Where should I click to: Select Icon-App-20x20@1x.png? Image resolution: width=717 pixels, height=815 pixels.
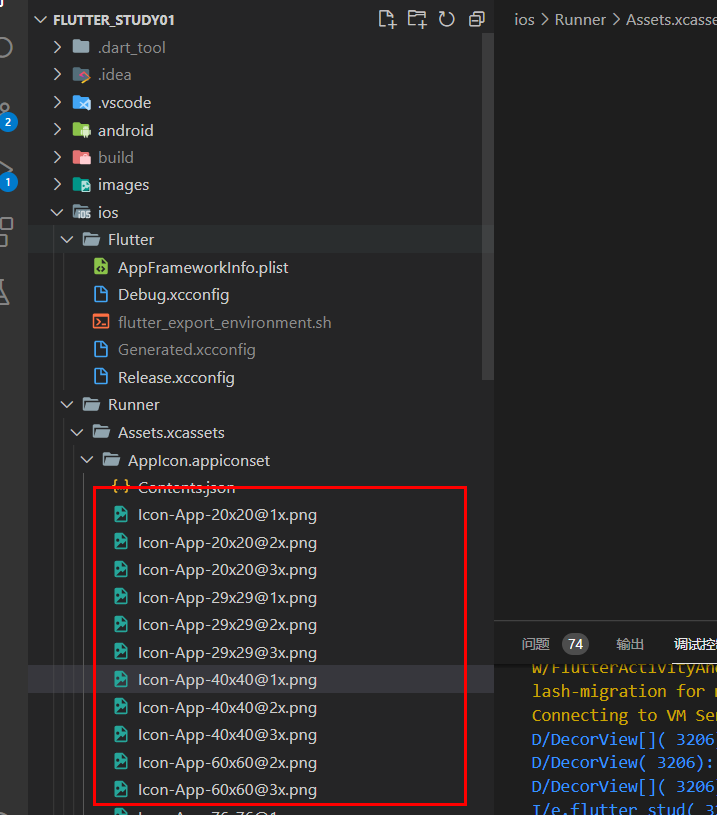(x=227, y=515)
